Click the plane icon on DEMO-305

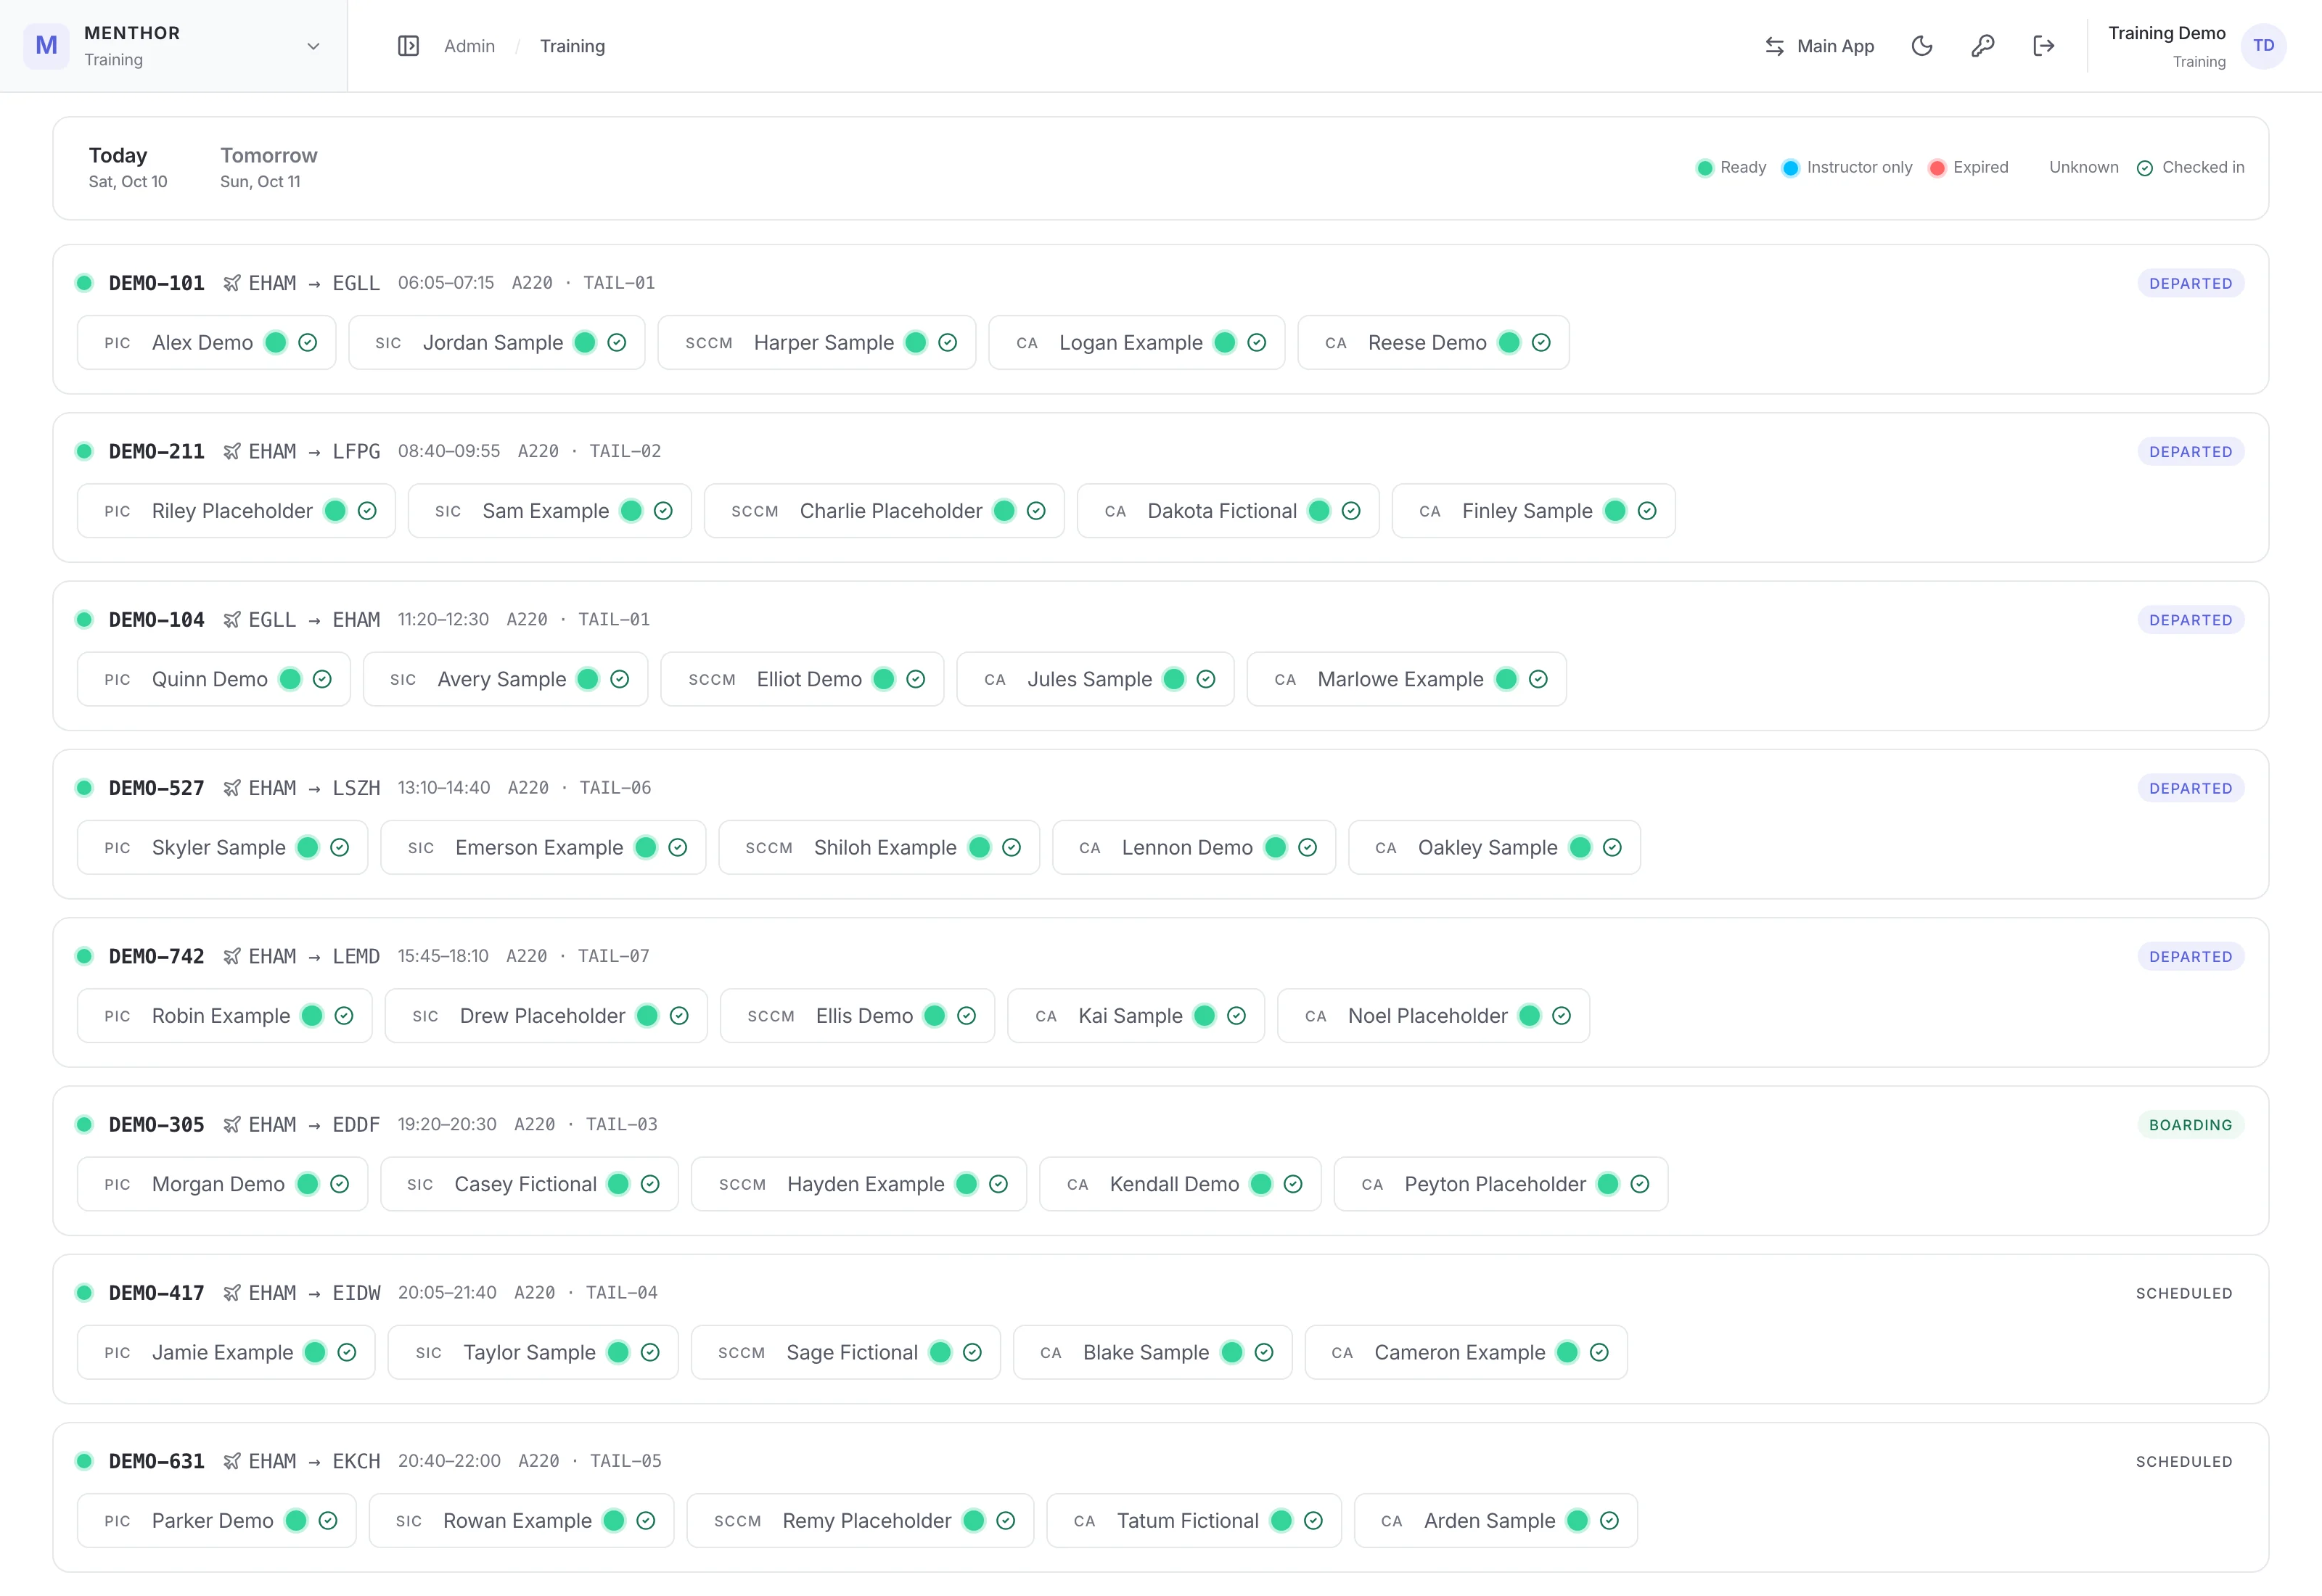[232, 1125]
